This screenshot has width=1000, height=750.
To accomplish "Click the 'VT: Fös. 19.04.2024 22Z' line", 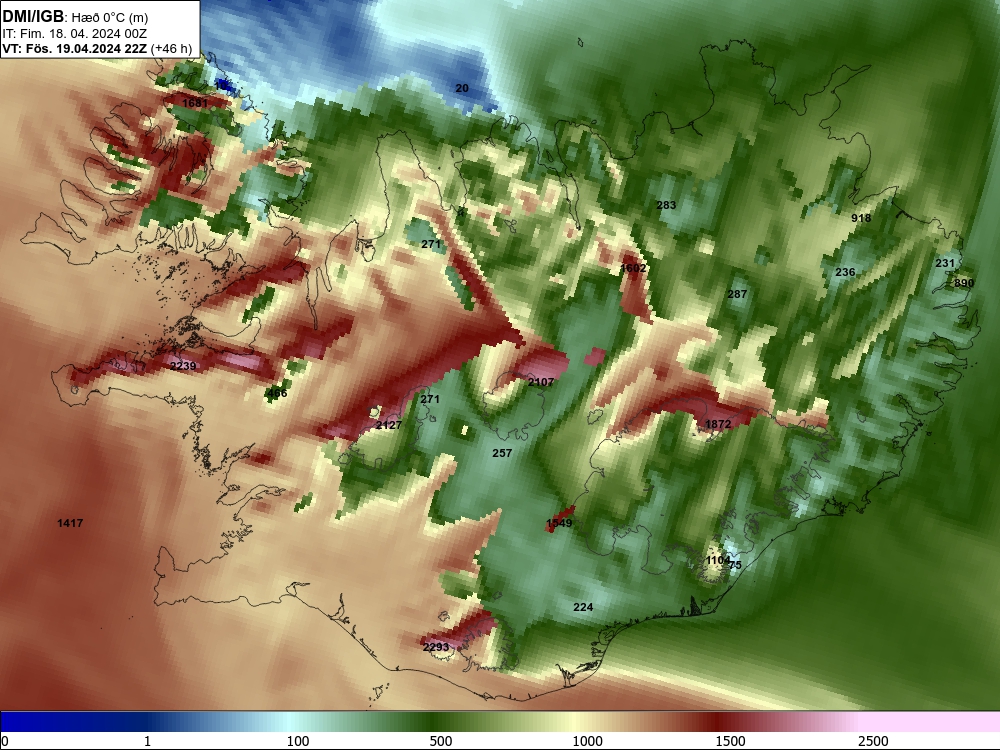I will [x=75, y=48].
